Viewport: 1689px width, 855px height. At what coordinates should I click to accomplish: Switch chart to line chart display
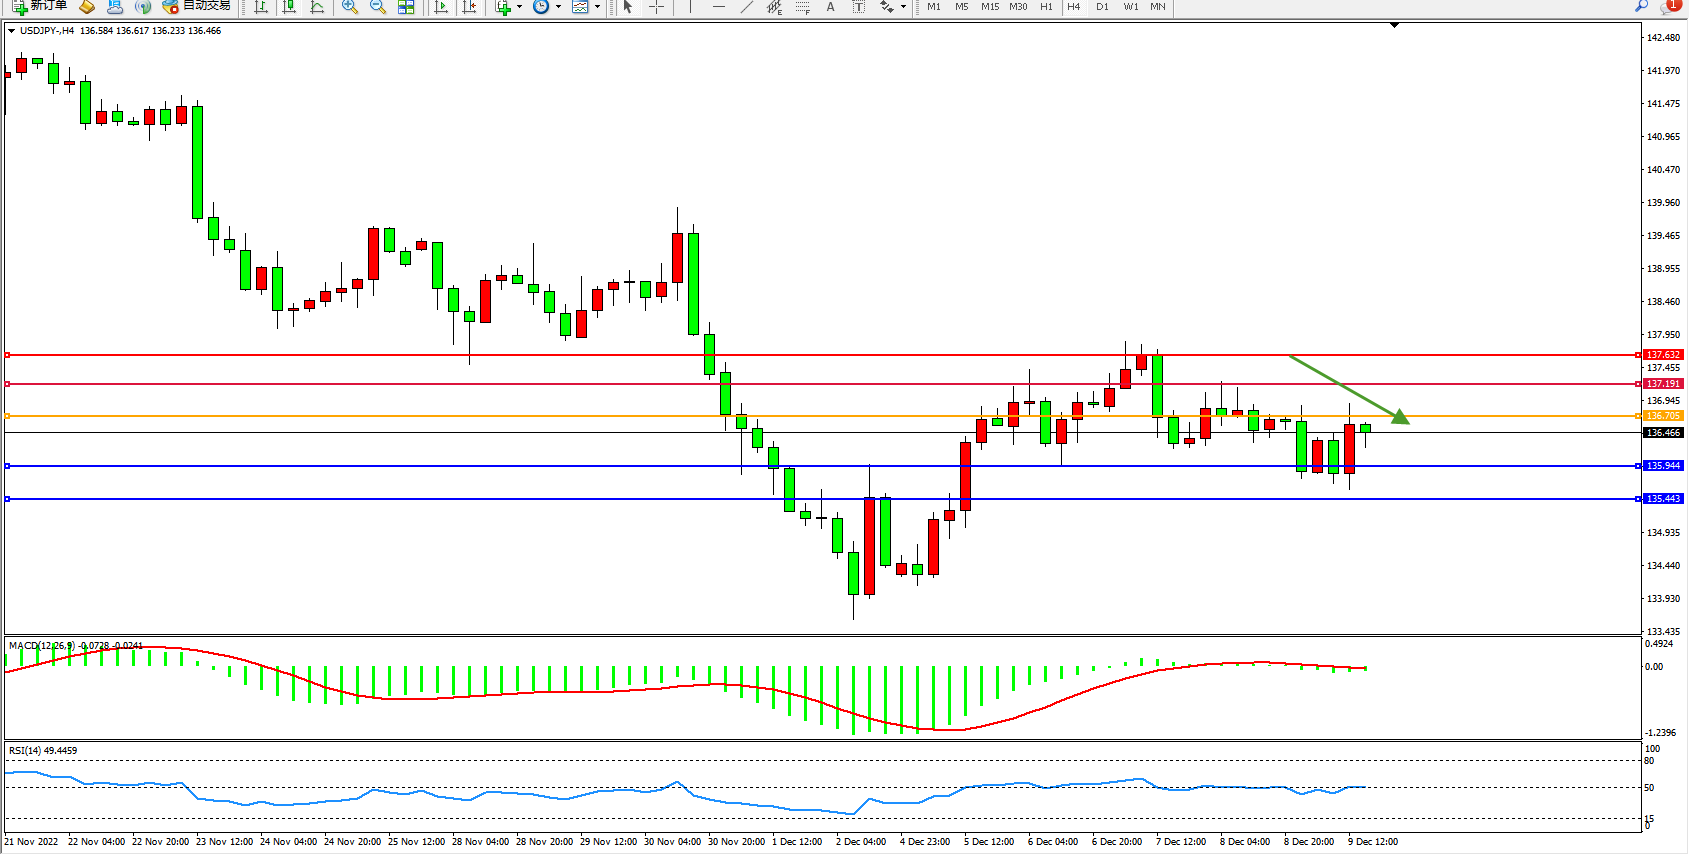[x=317, y=7]
